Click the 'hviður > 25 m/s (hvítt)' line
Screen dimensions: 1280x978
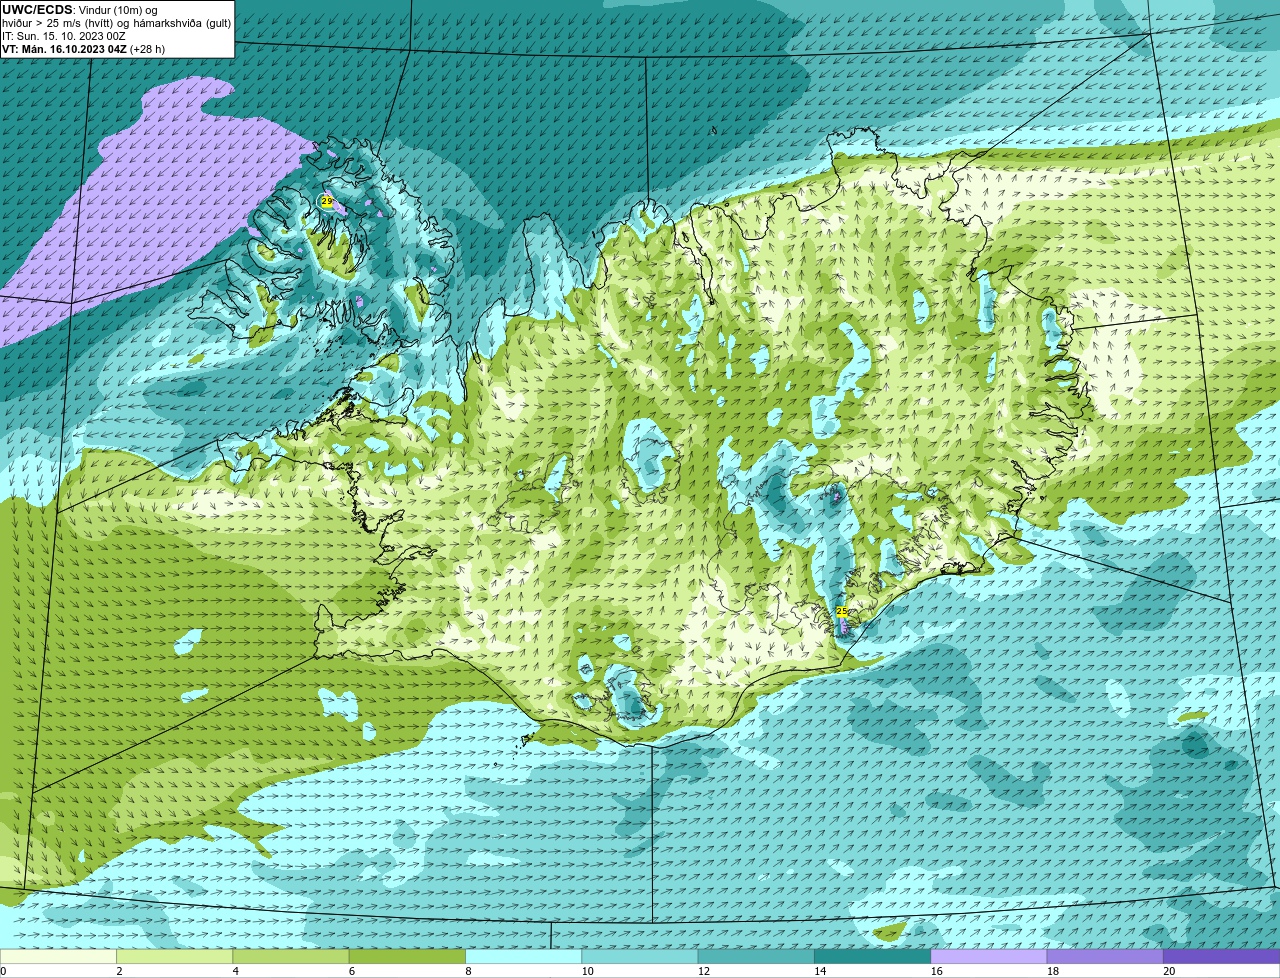[x=62, y=23]
